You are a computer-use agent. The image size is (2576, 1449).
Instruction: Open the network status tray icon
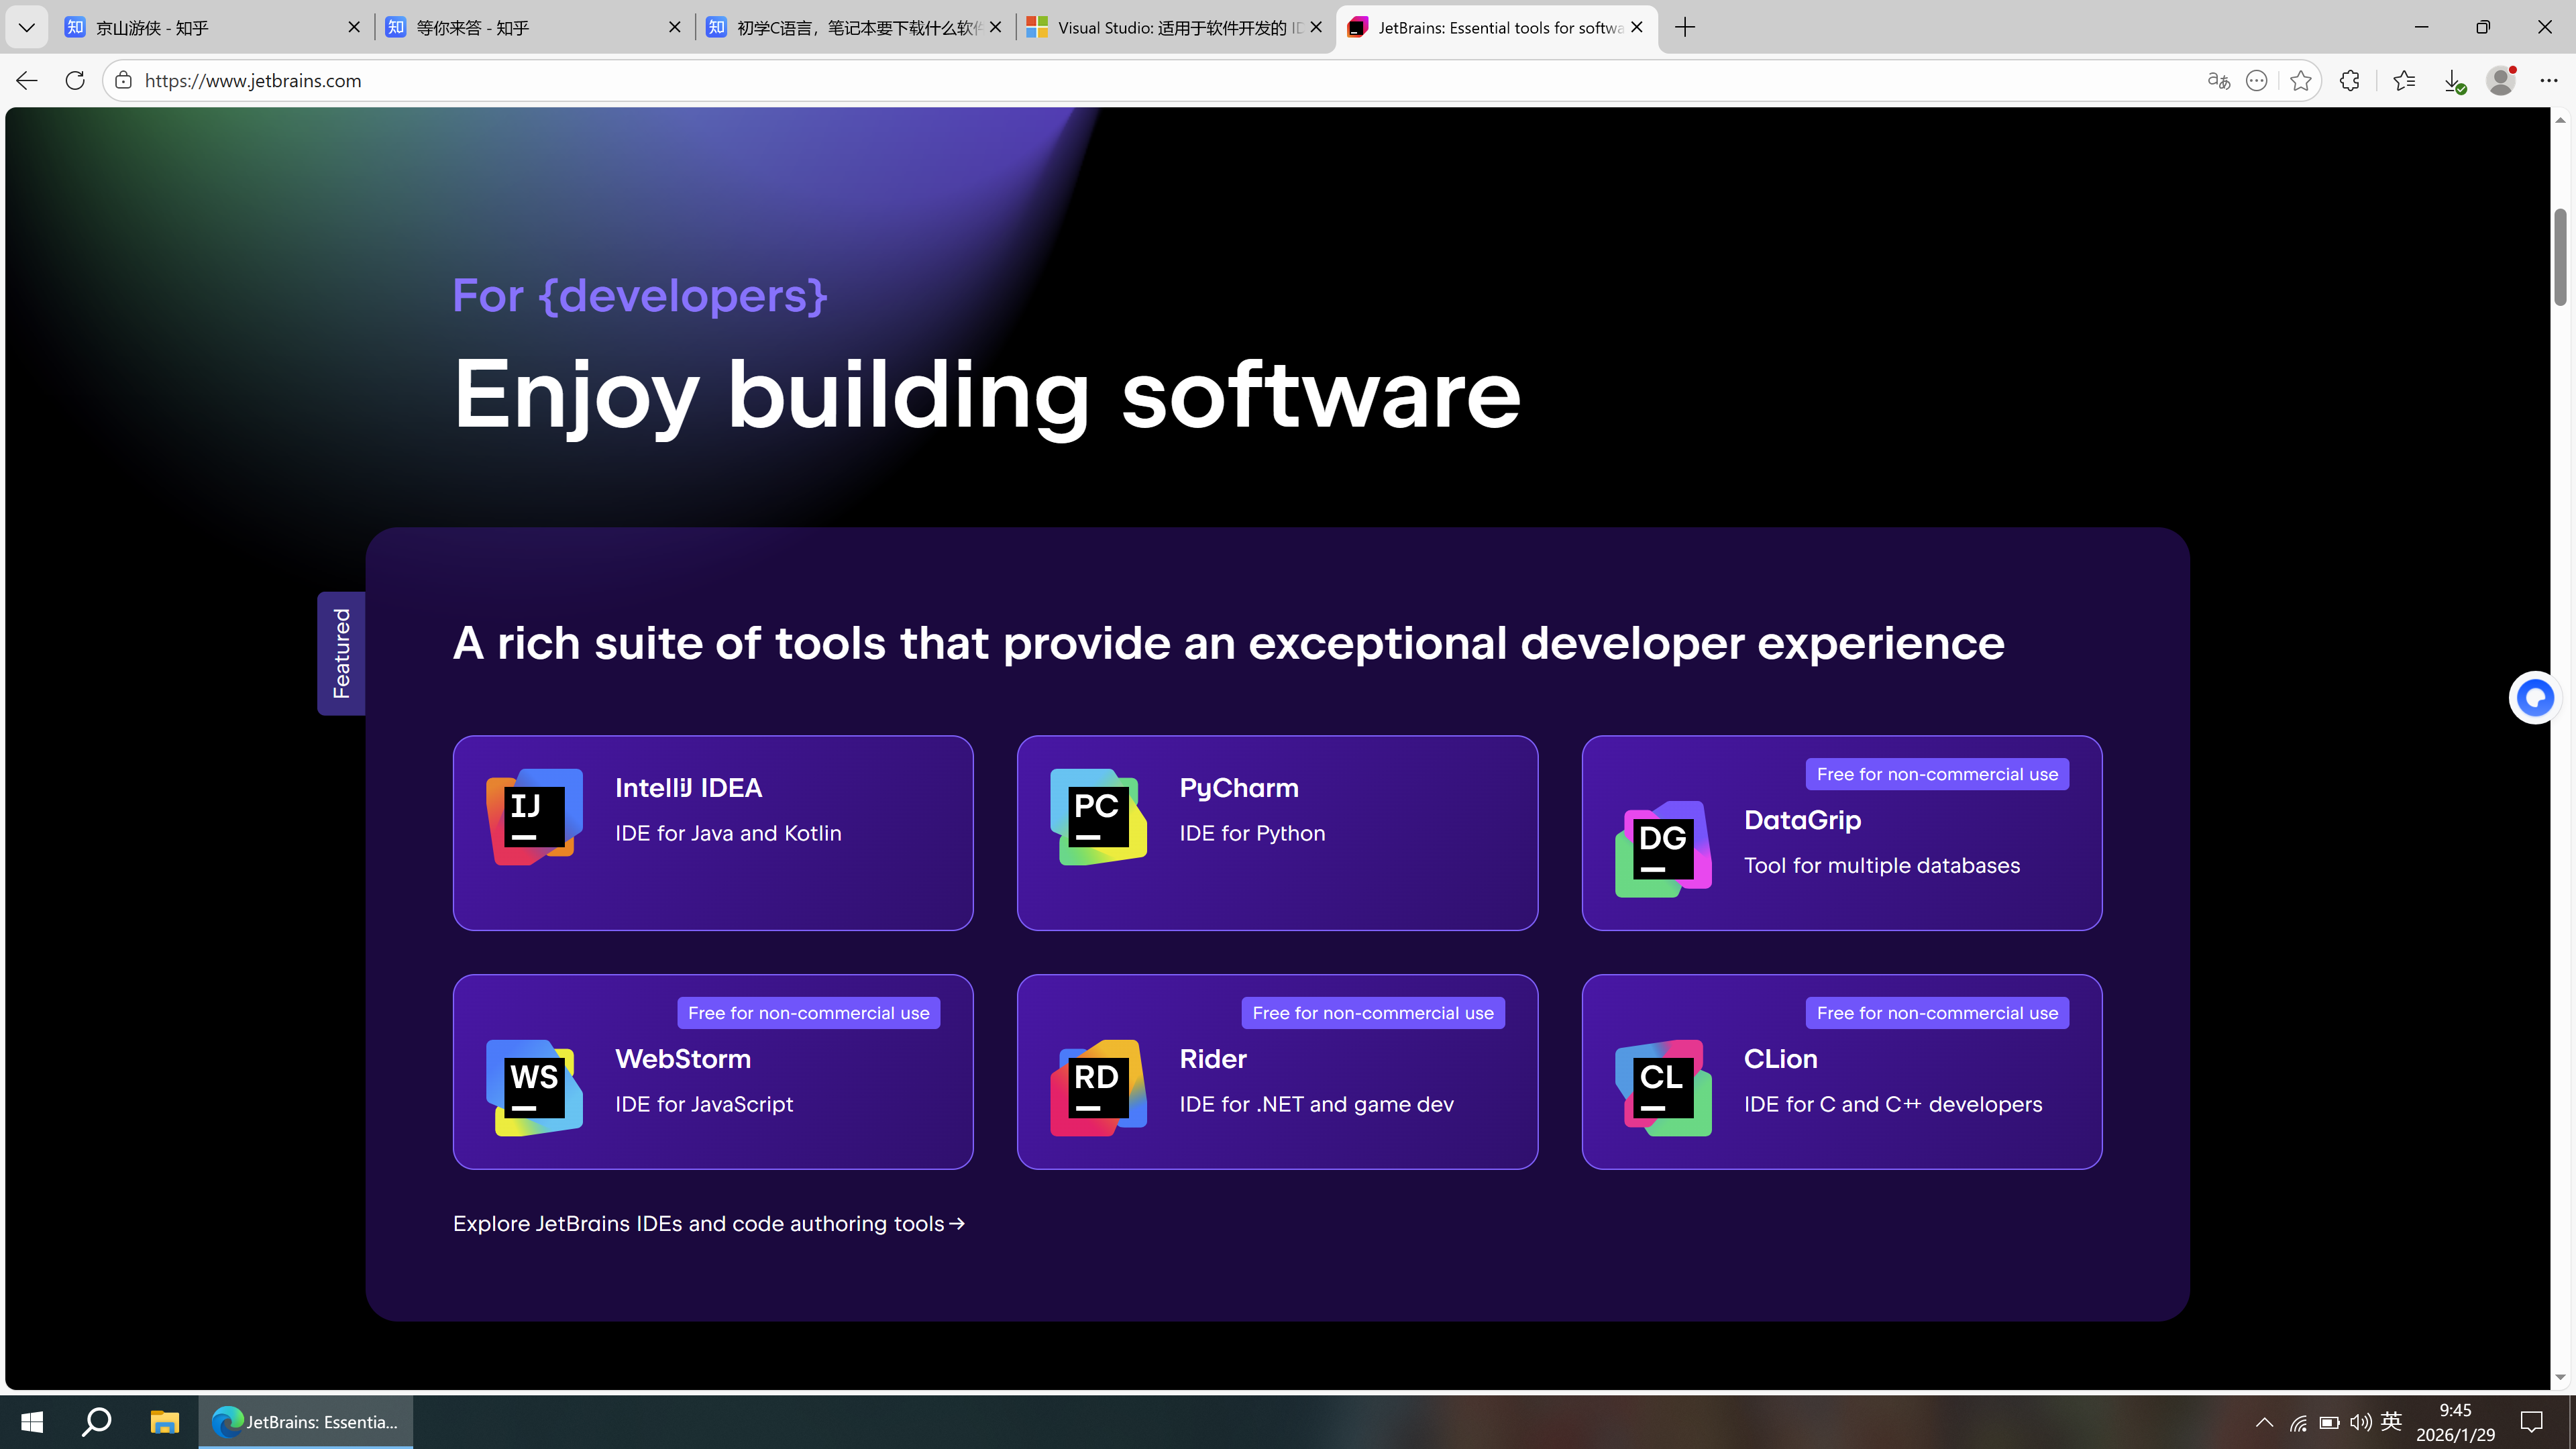click(2298, 1423)
